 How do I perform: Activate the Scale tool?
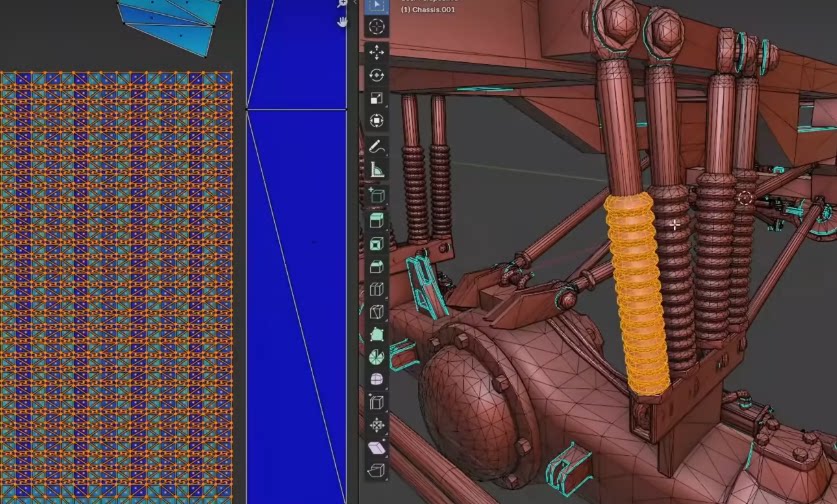pyautogui.click(x=376, y=98)
